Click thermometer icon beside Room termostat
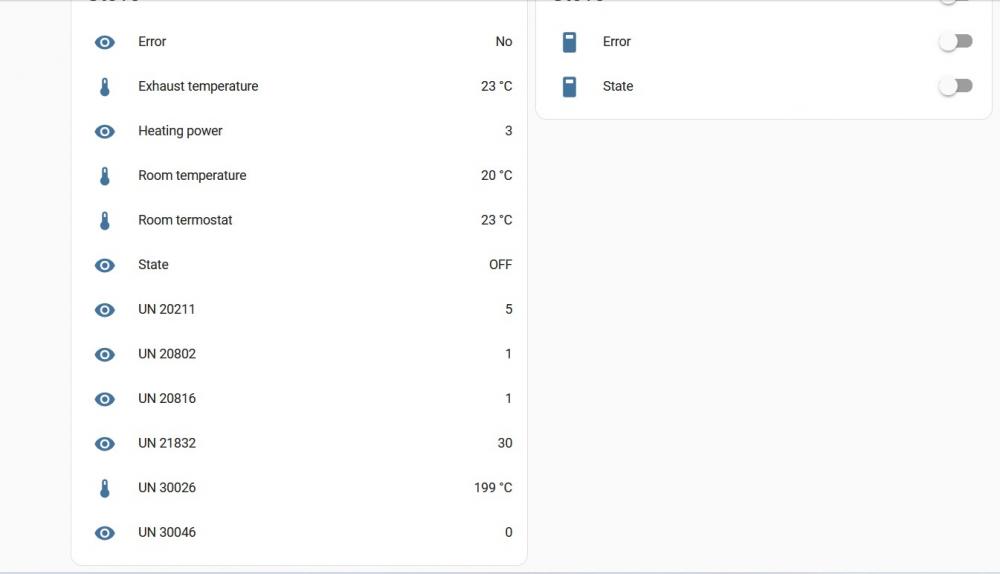The width and height of the screenshot is (1000, 574). [x=105, y=221]
